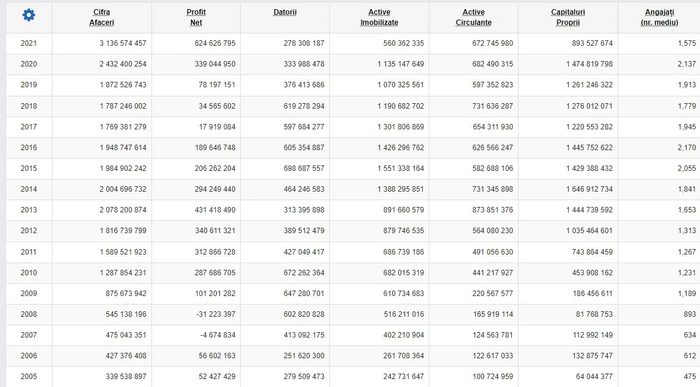Sort by Datorii column header
Image resolution: width=700 pixels, height=387 pixels.
click(x=285, y=12)
